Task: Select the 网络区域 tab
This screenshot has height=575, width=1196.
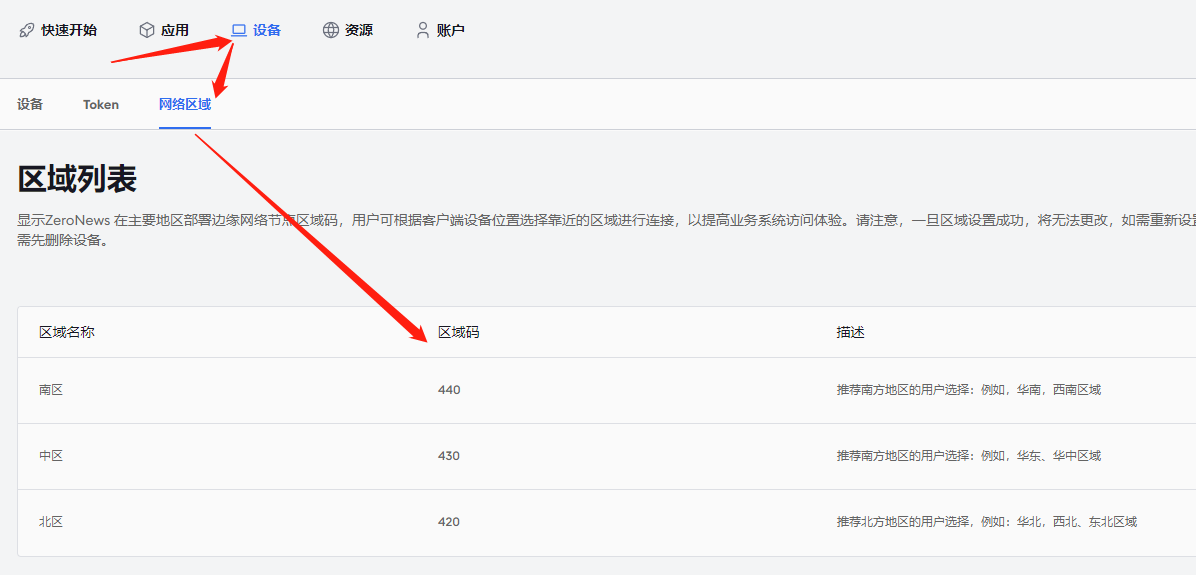Action: [x=185, y=104]
